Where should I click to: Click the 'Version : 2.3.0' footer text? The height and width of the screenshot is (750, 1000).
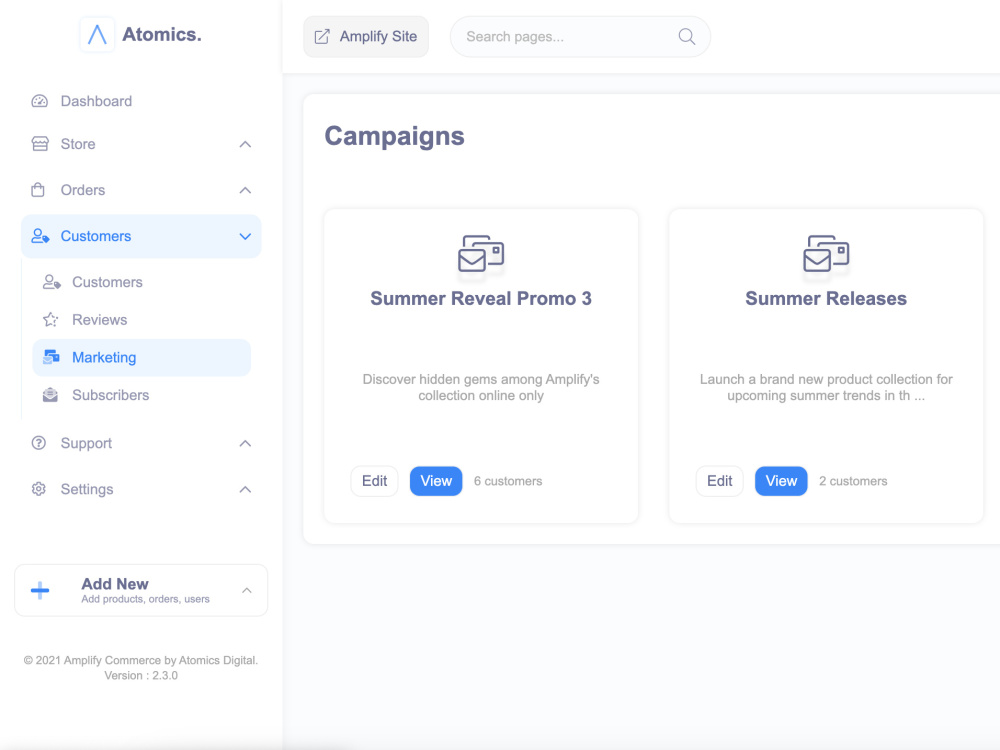pos(141,675)
